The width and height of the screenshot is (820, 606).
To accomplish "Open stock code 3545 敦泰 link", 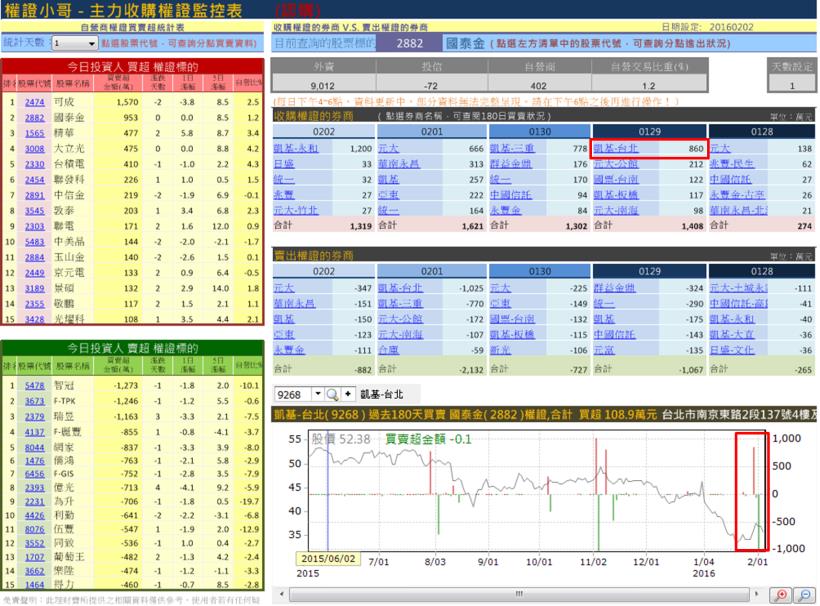I will [x=35, y=211].
